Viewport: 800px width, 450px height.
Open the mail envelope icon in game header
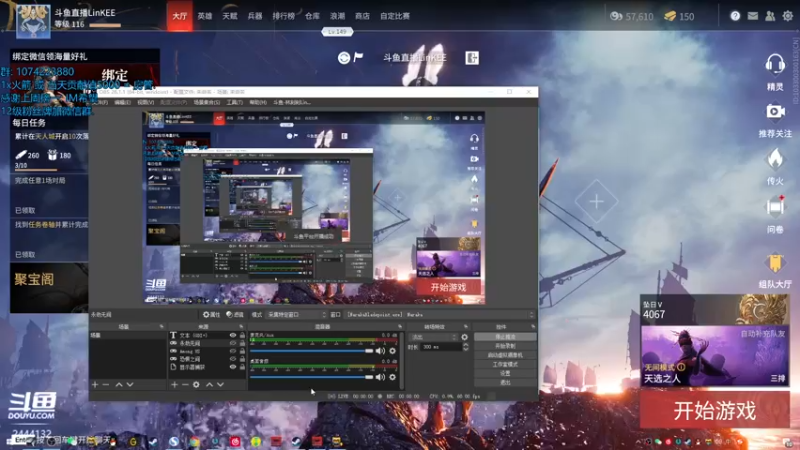[x=753, y=16]
